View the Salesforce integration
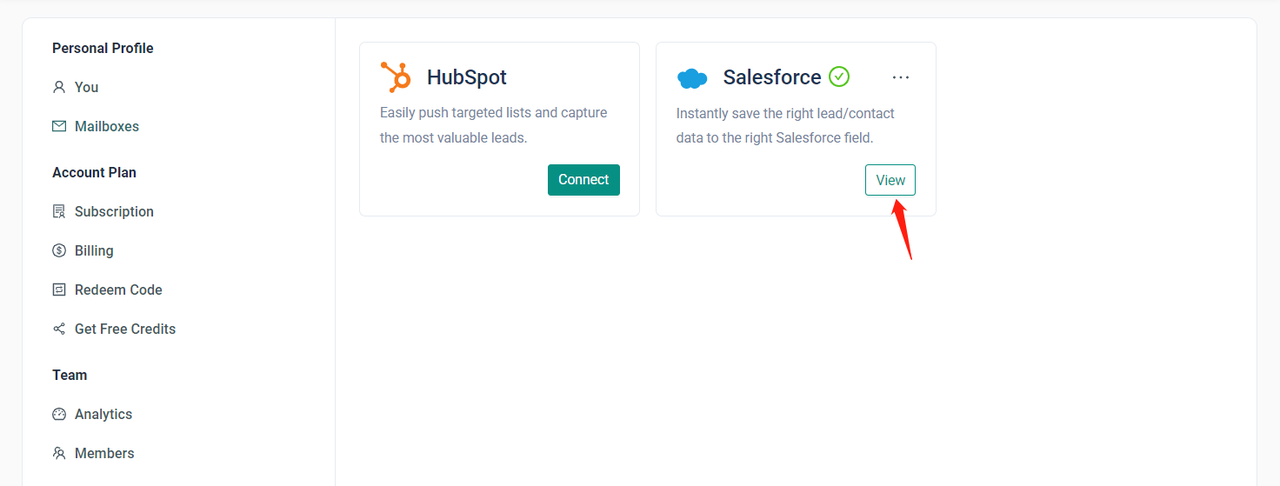Image resolution: width=1280 pixels, height=486 pixels. click(890, 180)
